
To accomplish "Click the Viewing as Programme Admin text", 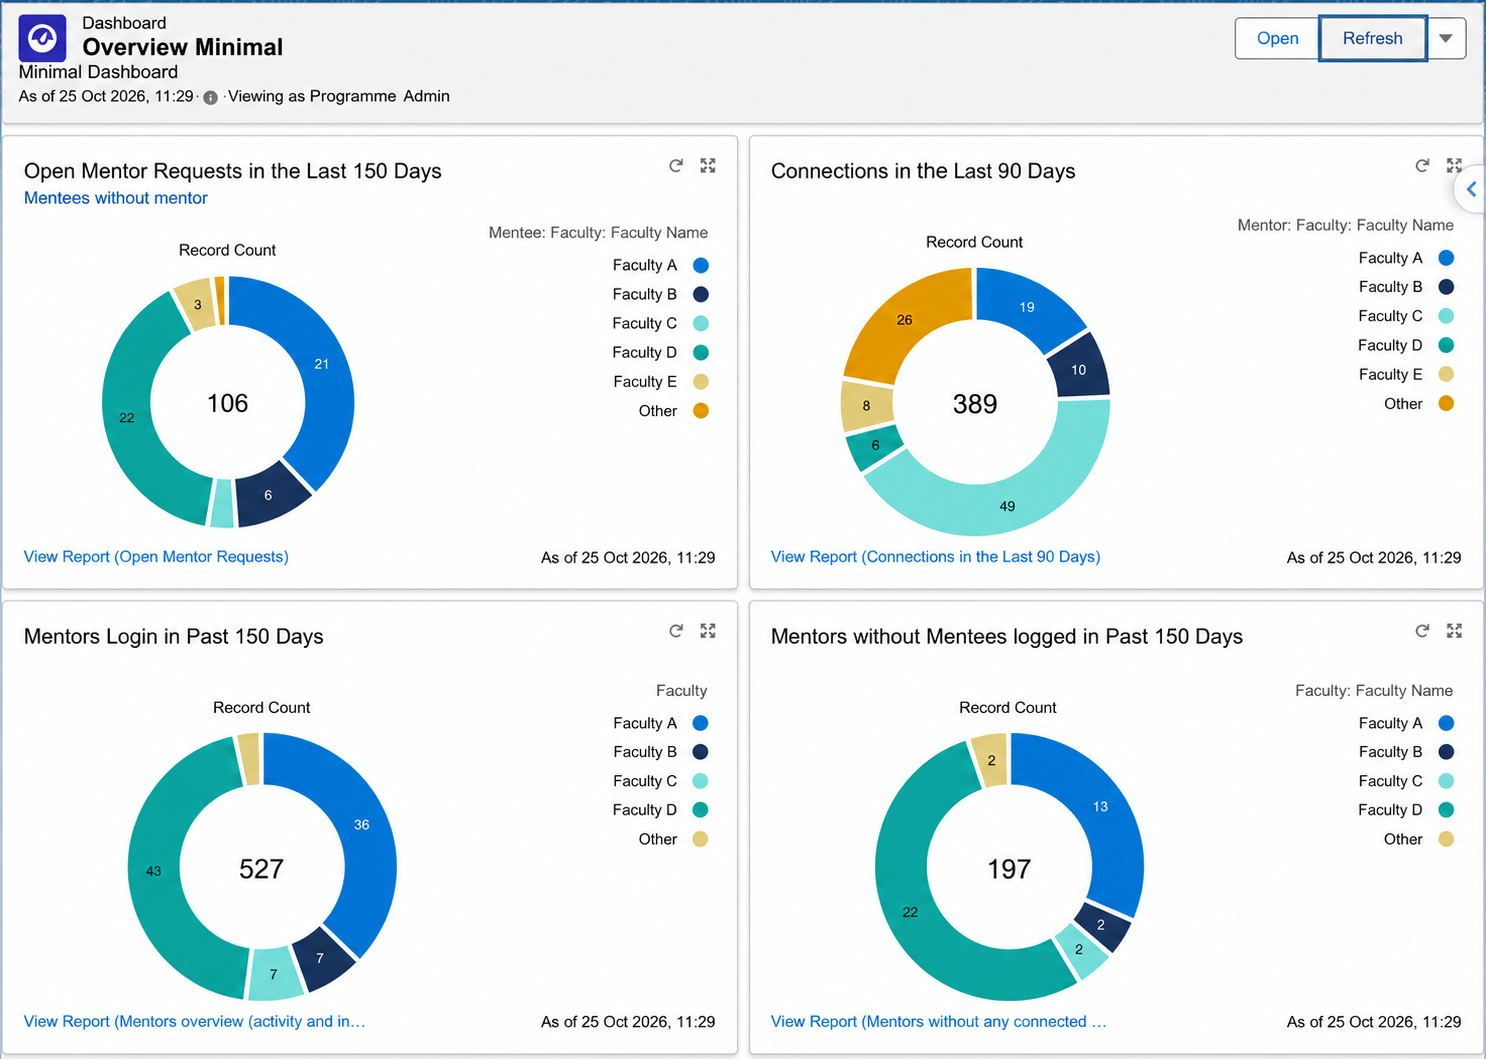I will point(339,96).
